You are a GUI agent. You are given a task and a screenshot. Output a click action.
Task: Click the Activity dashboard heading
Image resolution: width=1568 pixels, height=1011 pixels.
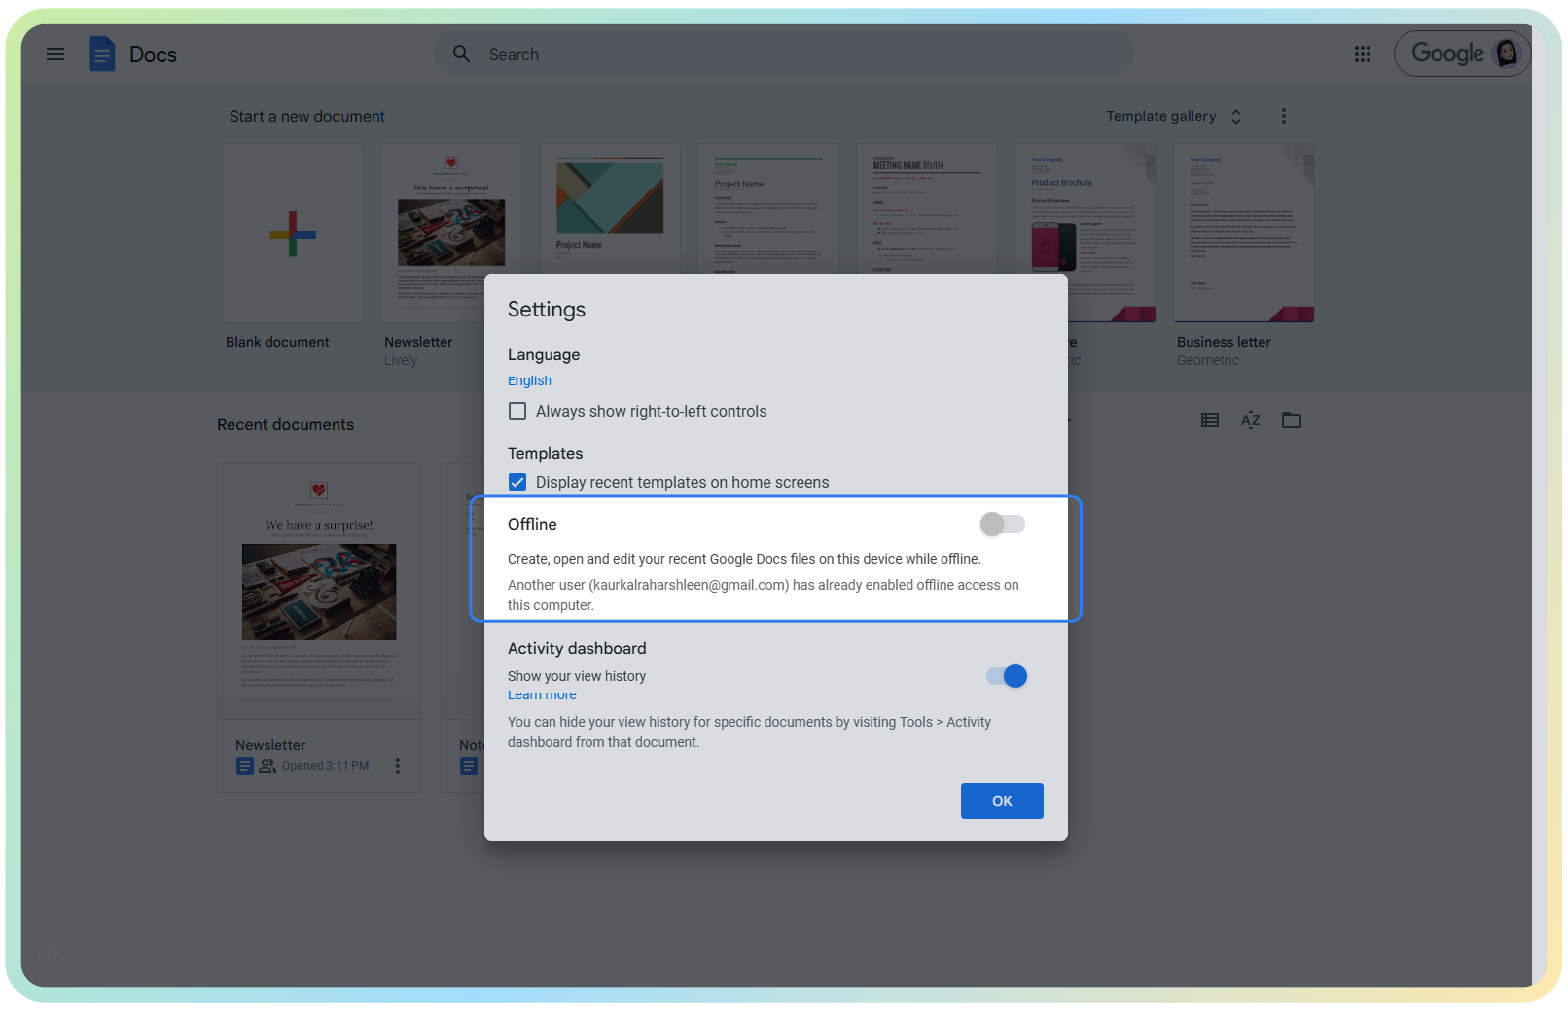point(577,648)
